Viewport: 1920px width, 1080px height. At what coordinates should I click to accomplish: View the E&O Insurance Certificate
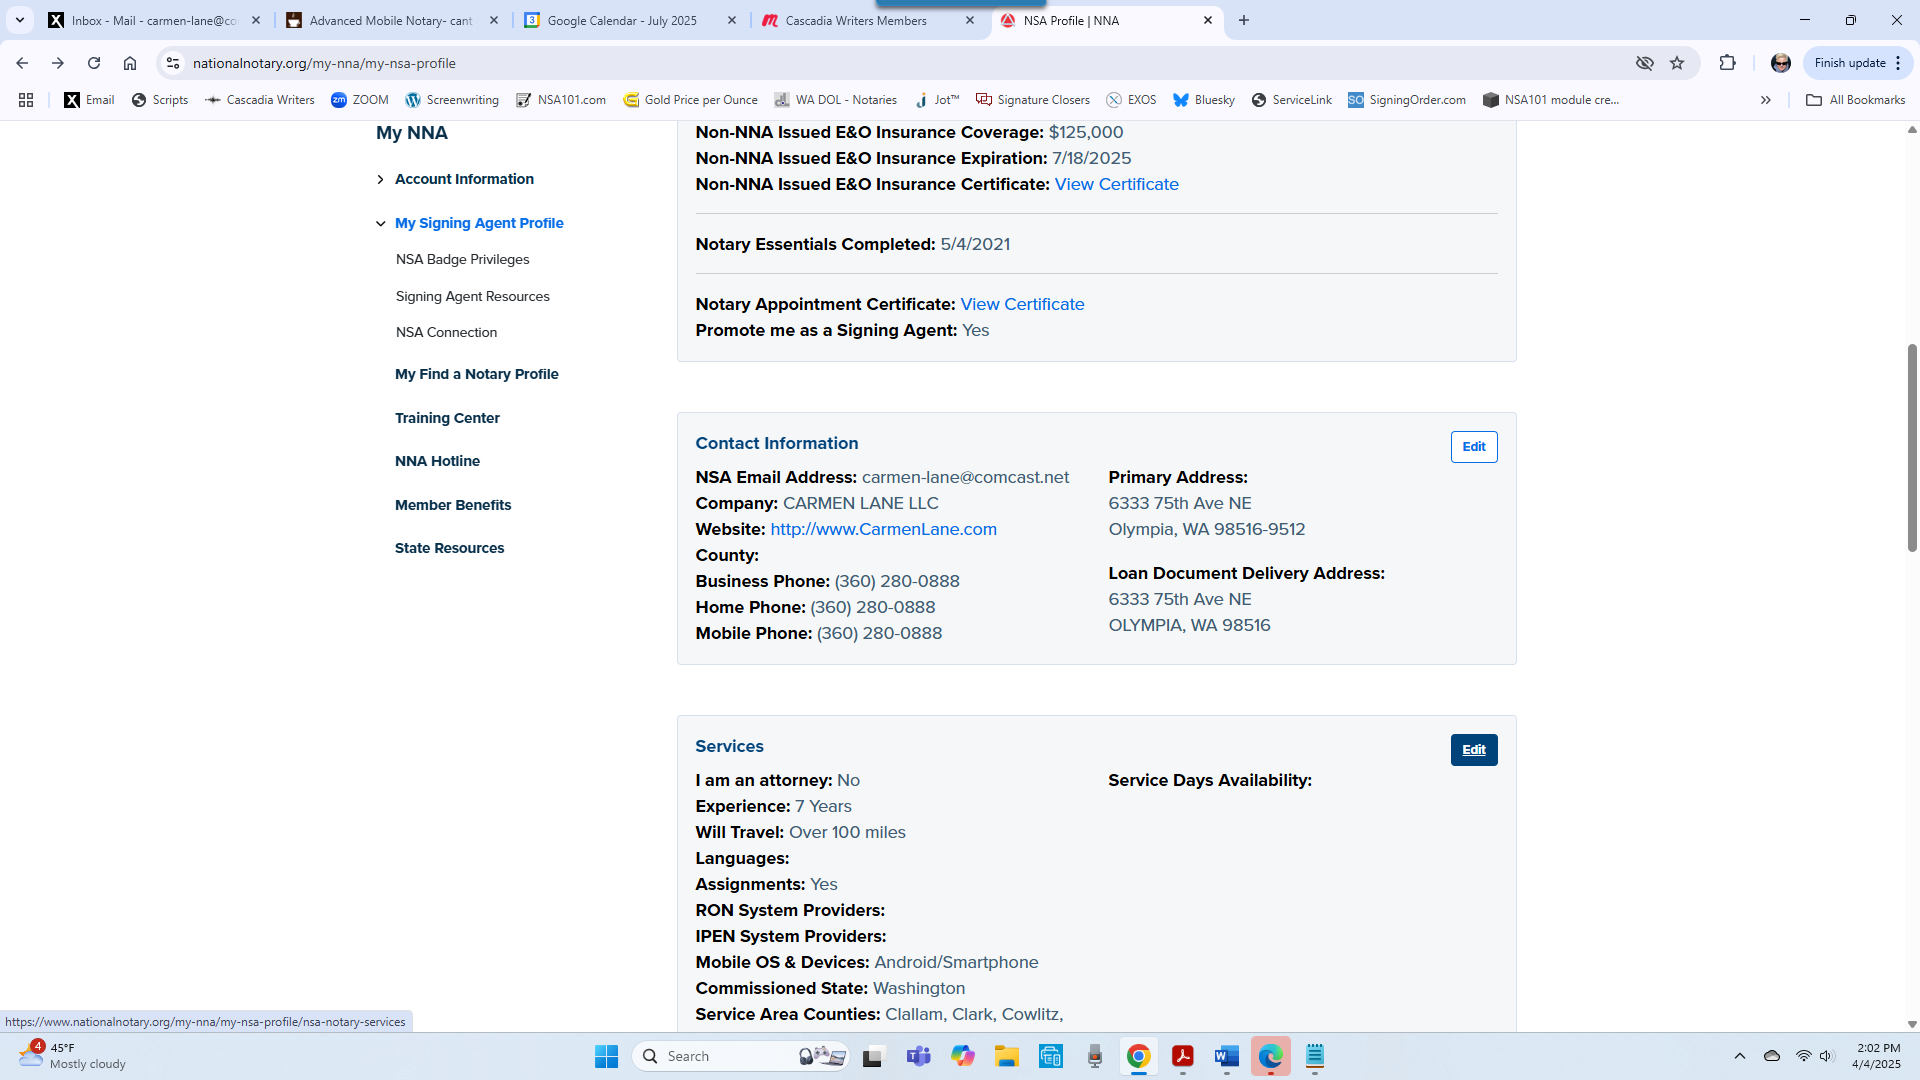tap(1116, 184)
